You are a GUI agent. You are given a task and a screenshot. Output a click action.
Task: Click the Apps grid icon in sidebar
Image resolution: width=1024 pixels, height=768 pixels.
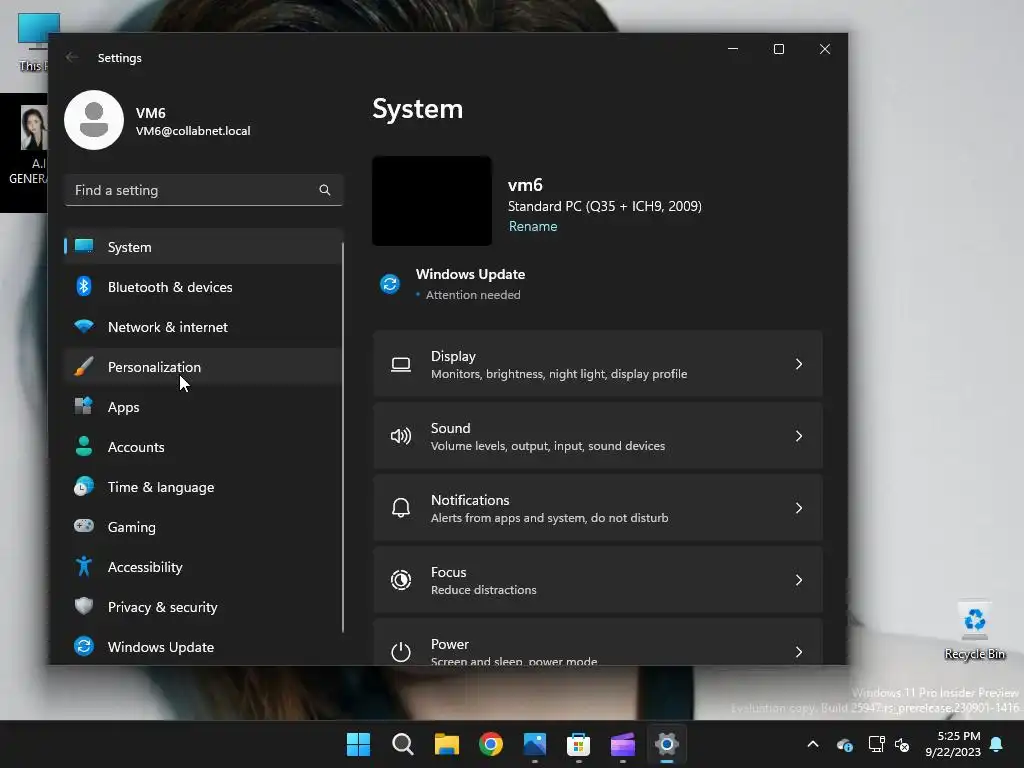84,406
